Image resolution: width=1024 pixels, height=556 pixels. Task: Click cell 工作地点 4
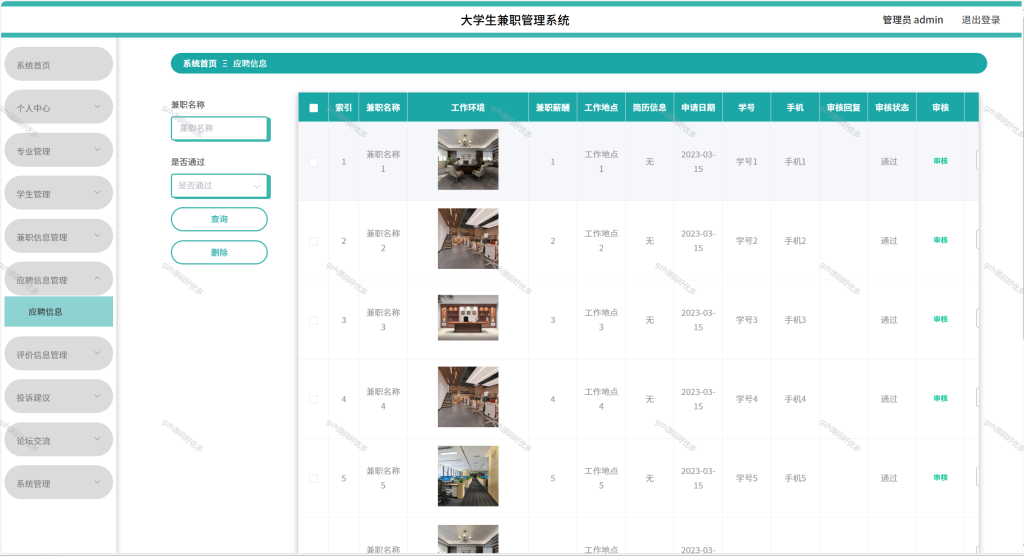coord(601,399)
